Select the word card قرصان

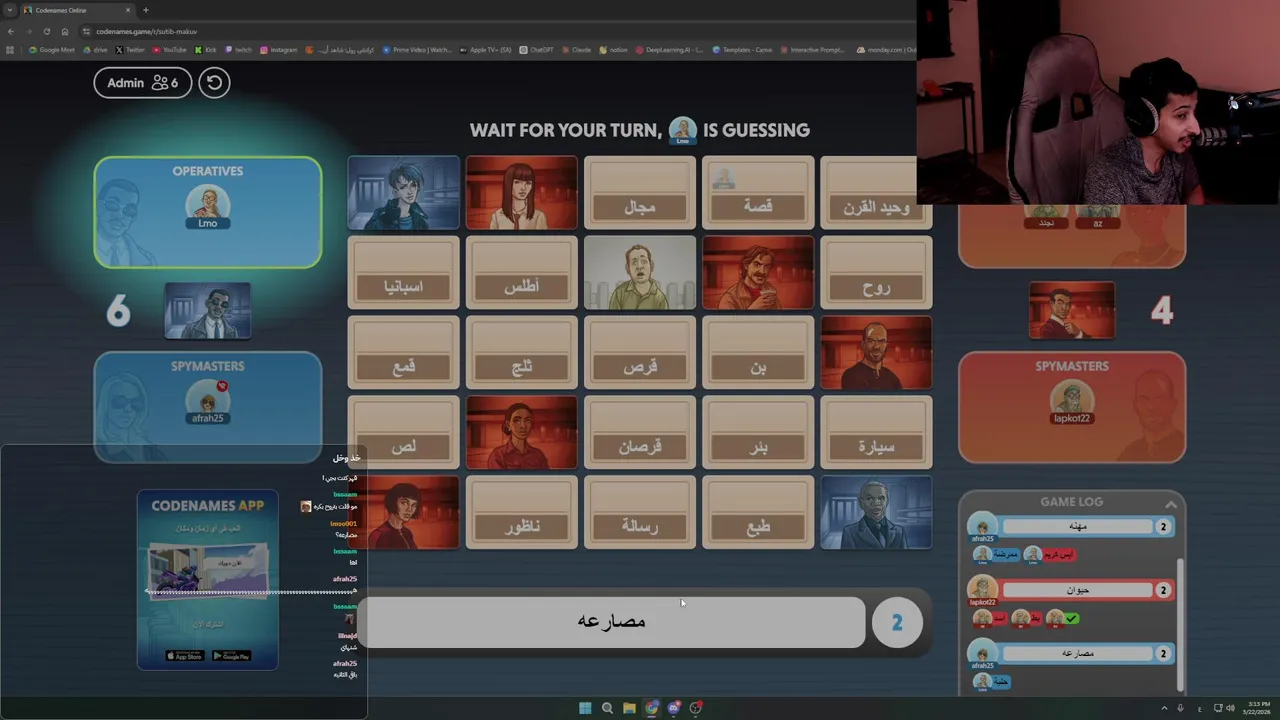(x=639, y=433)
